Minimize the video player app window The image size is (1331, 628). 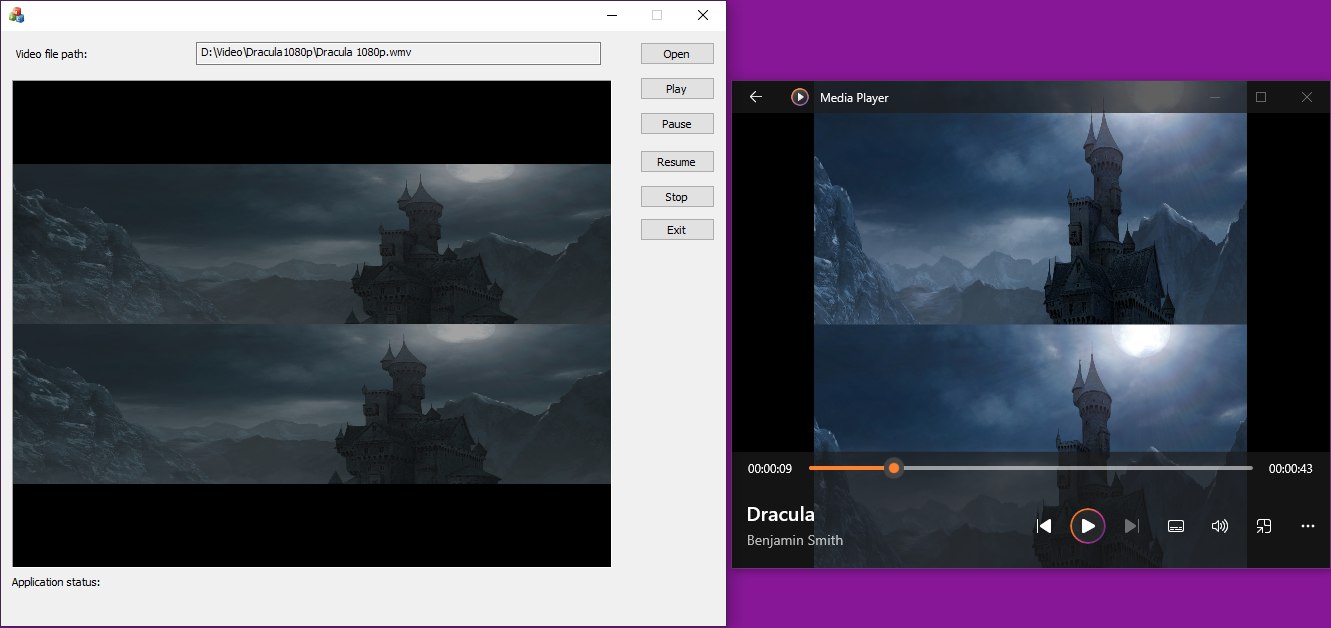611,15
